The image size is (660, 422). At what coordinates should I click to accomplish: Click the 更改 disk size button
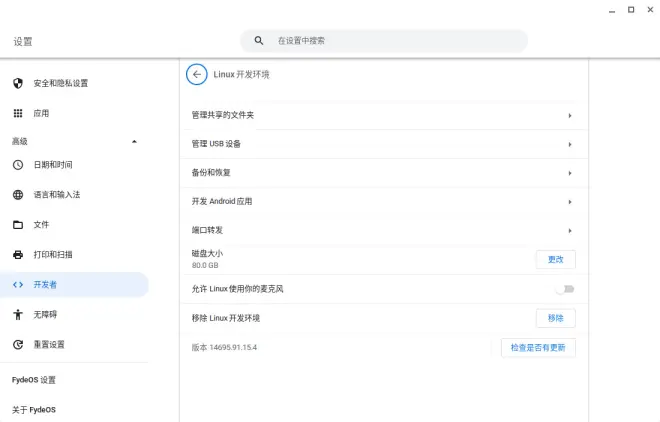tap(556, 260)
